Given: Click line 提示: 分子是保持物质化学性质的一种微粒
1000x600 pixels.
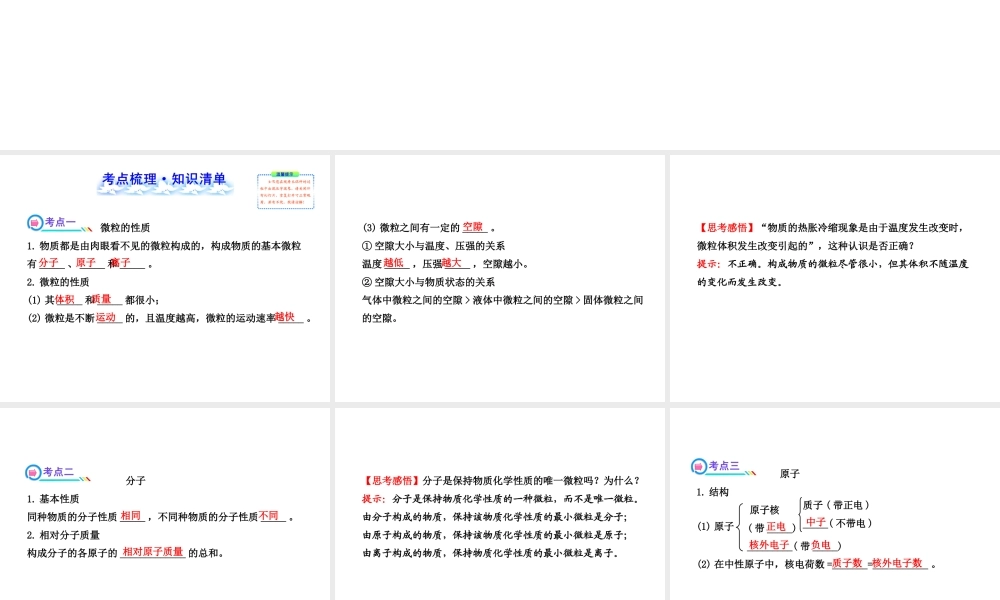Looking at the screenshot, I should pyautogui.click(x=501, y=499).
